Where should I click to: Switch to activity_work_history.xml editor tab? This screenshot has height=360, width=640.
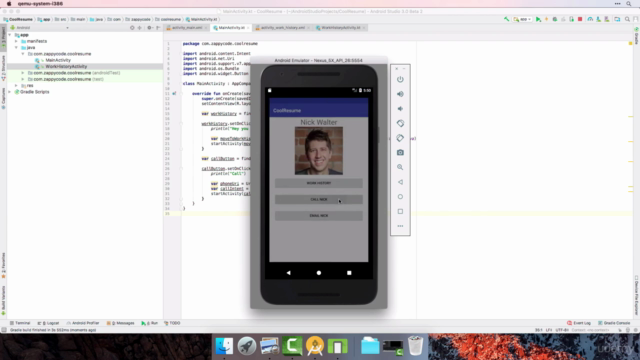click(282, 28)
